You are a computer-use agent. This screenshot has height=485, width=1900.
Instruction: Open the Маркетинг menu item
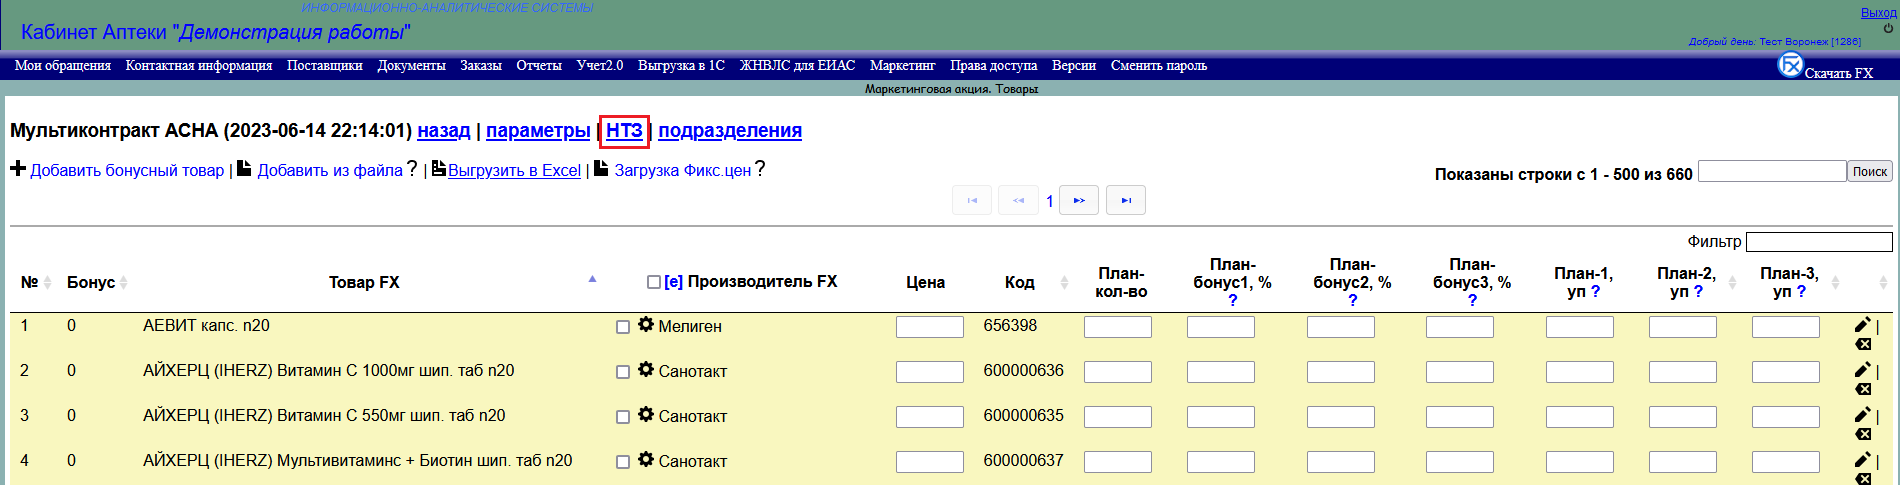(x=902, y=66)
